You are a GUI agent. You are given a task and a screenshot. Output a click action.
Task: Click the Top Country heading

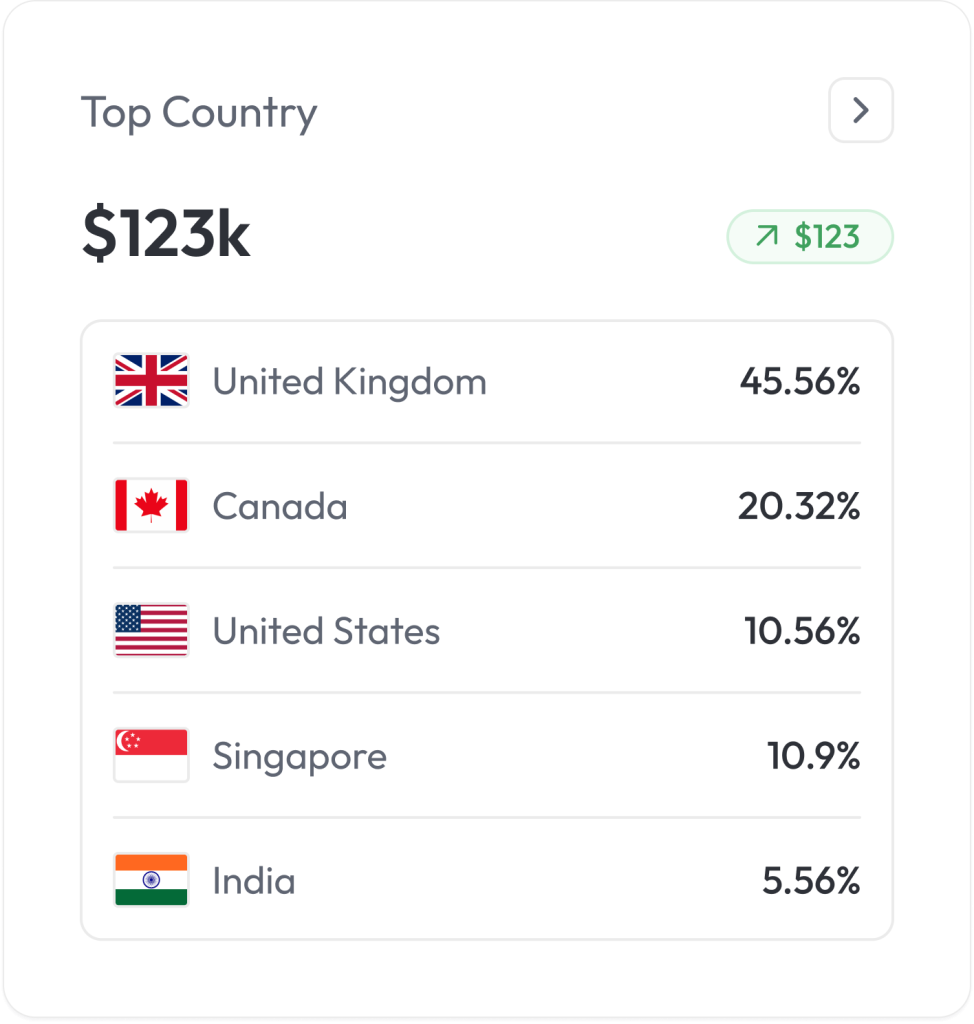tap(199, 113)
